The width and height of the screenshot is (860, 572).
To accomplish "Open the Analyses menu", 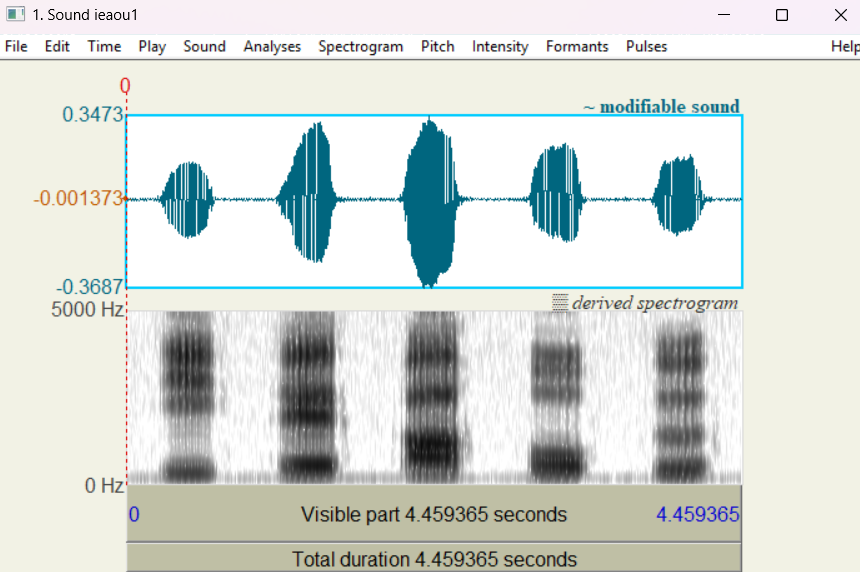I will (272, 47).
